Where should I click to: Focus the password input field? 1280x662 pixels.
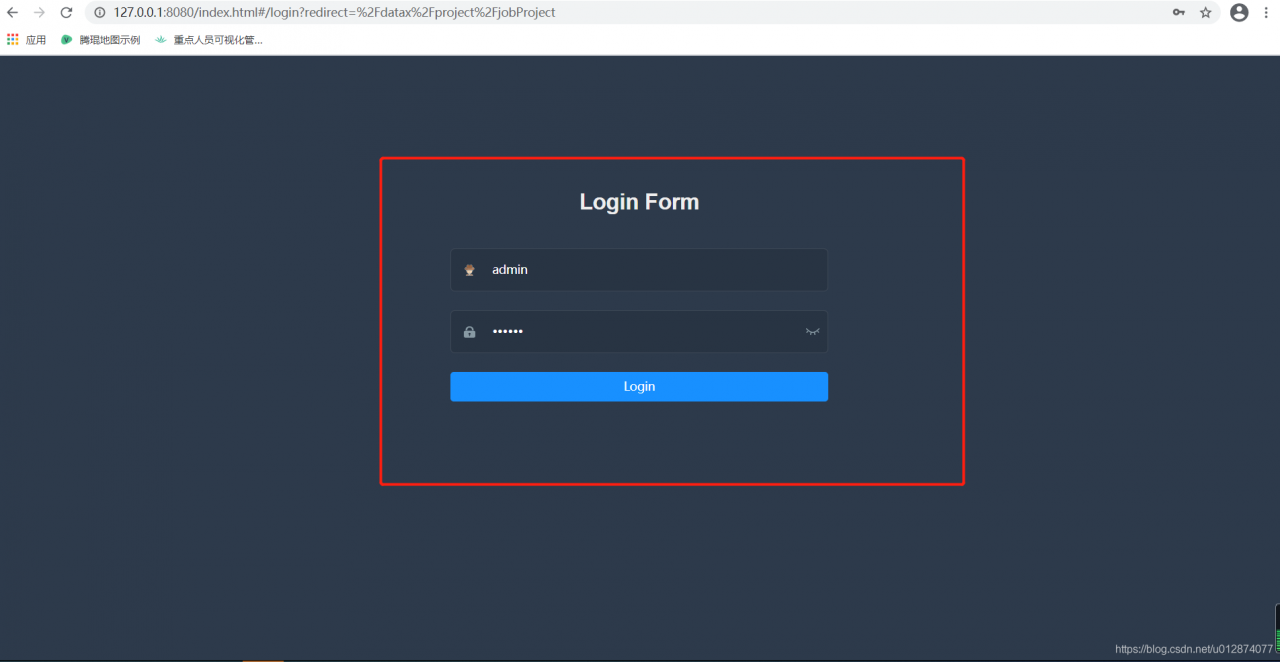(x=639, y=332)
